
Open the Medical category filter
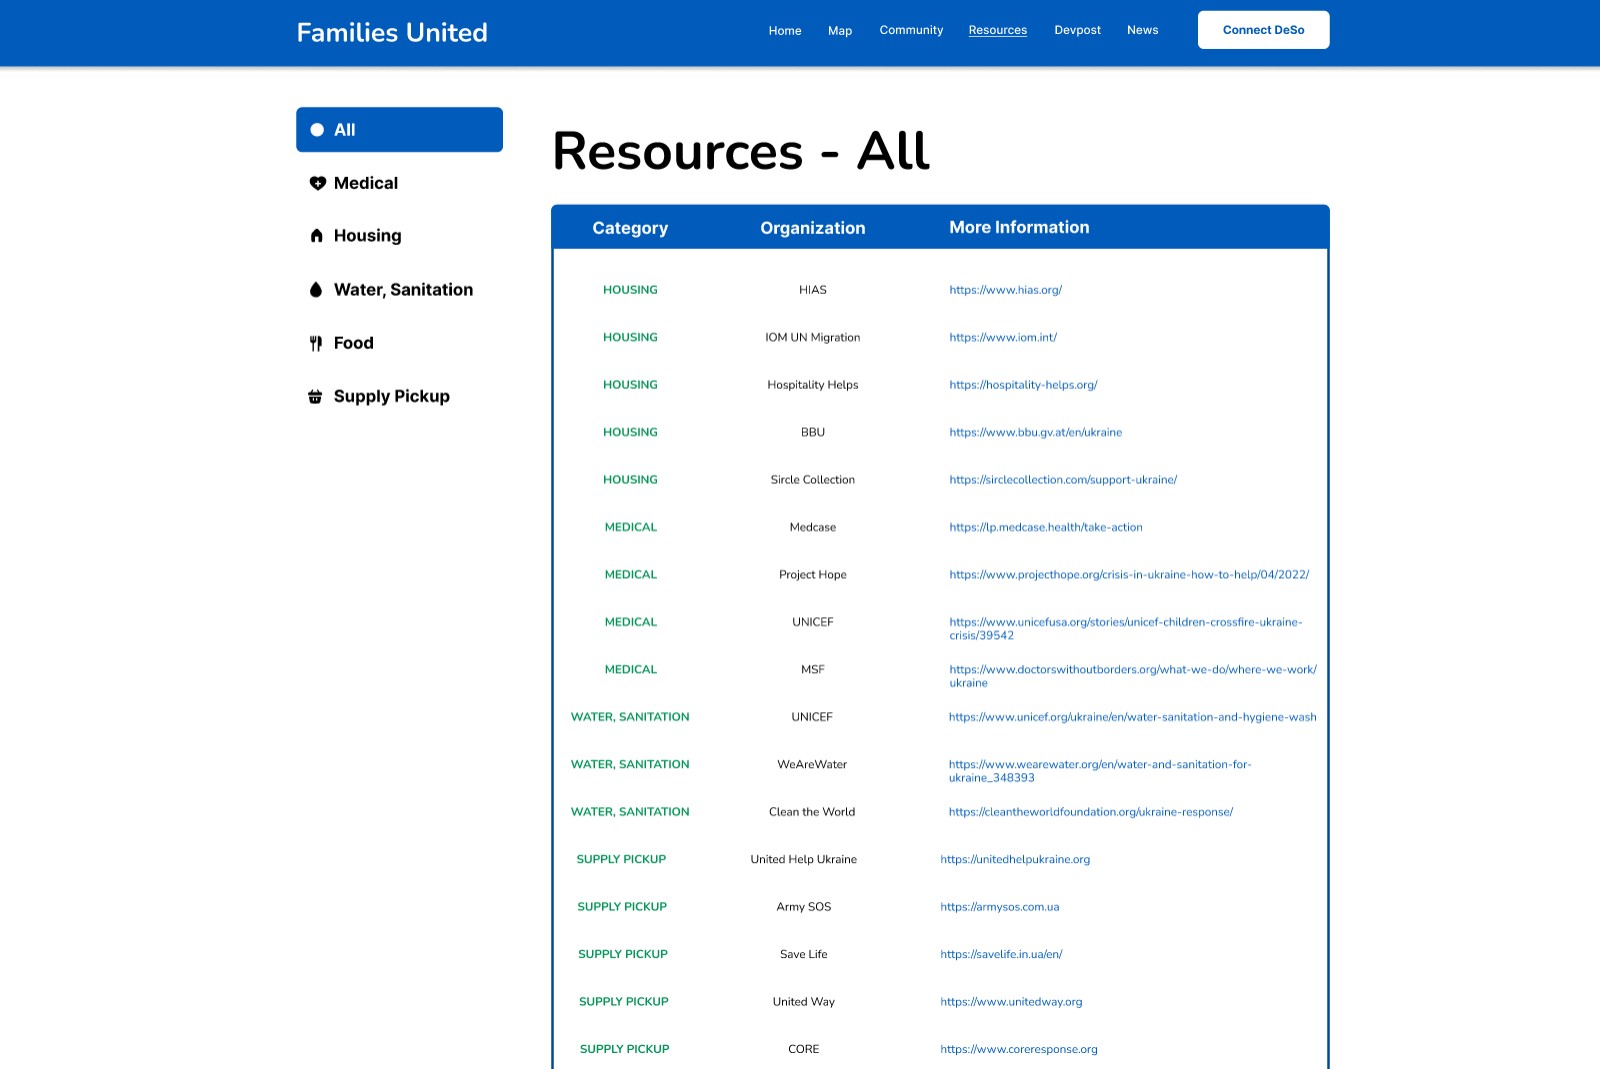click(366, 183)
